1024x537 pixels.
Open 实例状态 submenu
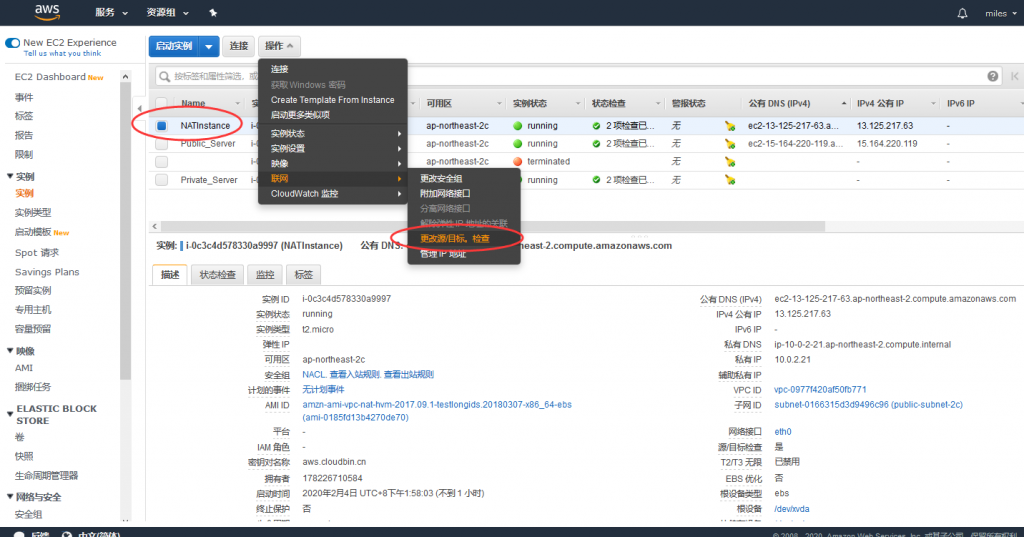coord(332,133)
